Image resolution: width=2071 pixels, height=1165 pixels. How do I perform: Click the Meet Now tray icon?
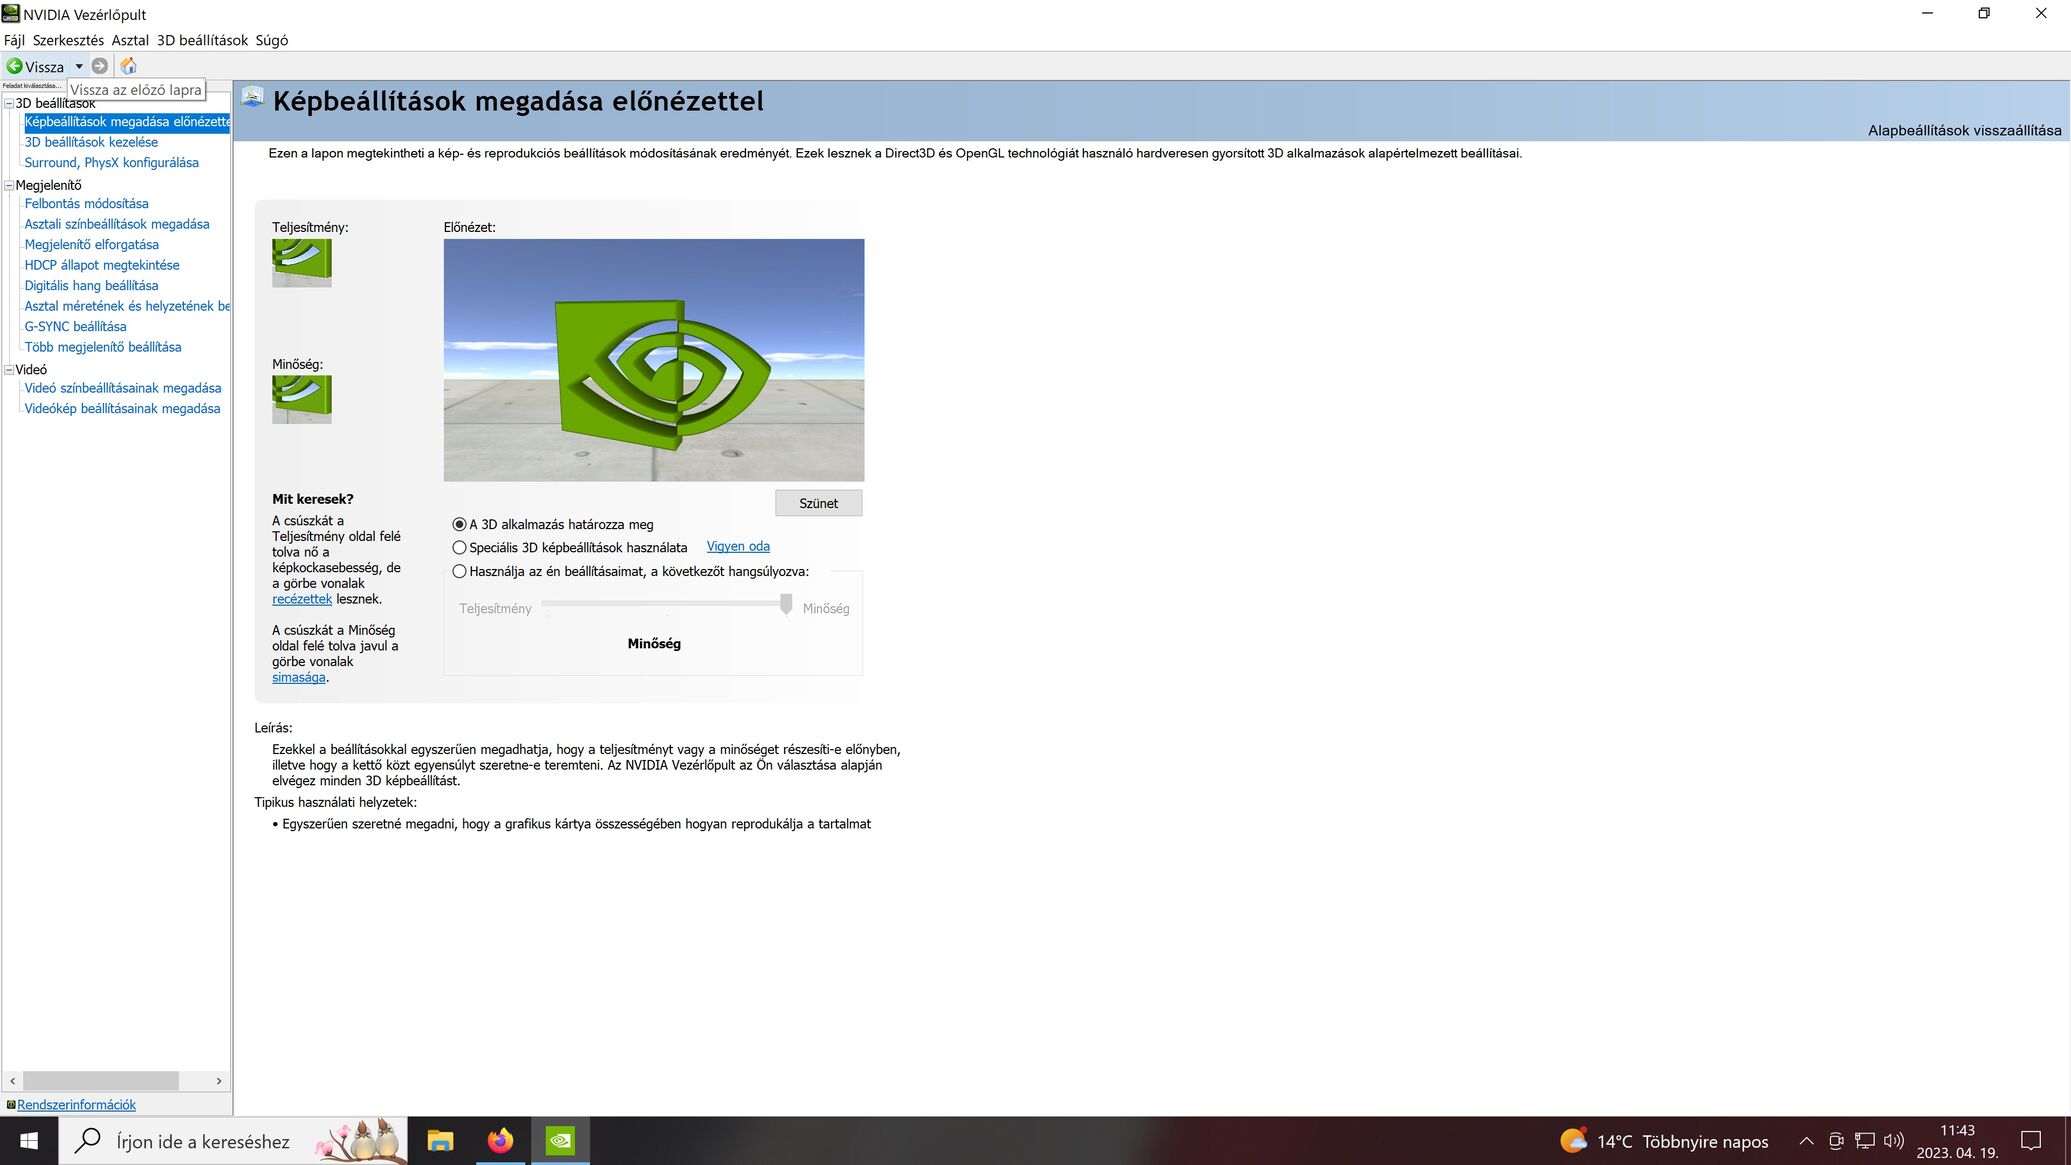click(1836, 1141)
